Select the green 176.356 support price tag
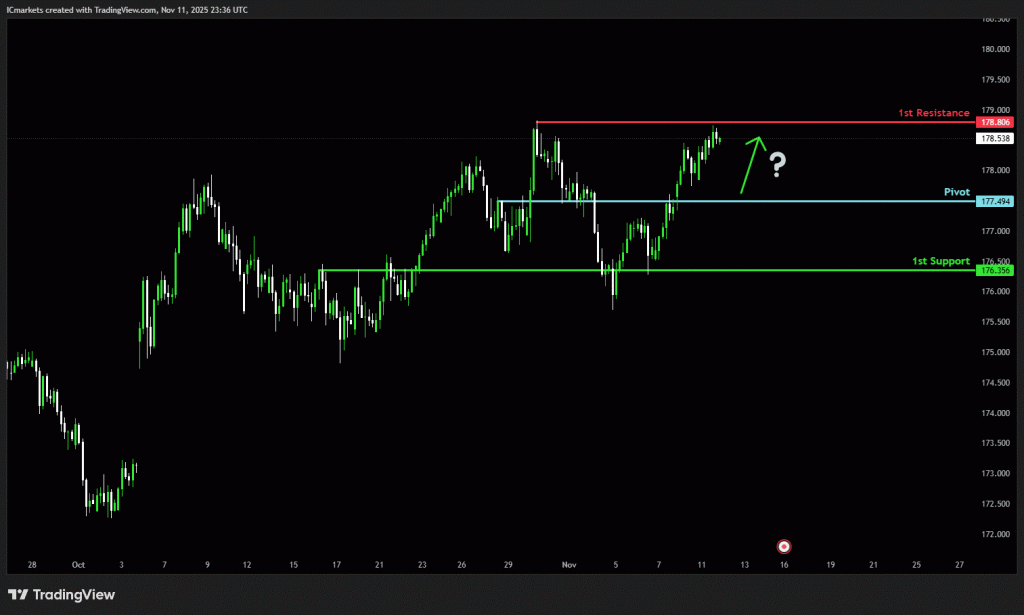Image resolution: width=1024 pixels, height=615 pixels. (996, 270)
